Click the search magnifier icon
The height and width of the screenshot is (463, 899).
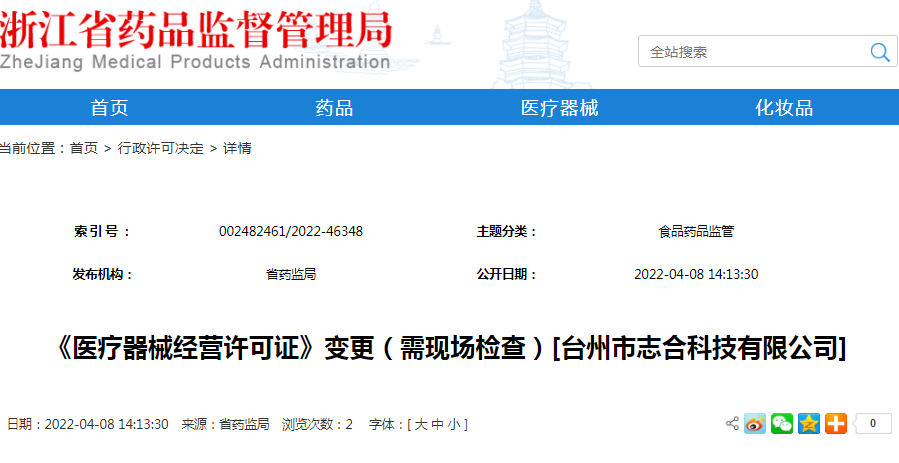point(880,52)
